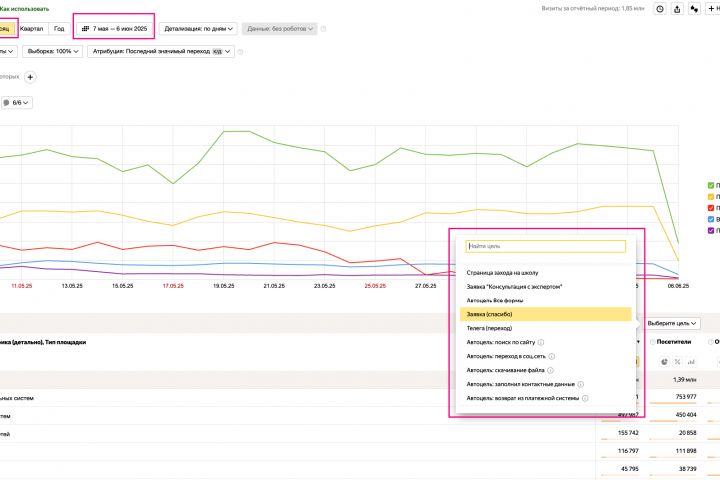Click the pie chart icon in Посетители column
The width and height of the screenshot is (720, 480).
tap(662, 360)
